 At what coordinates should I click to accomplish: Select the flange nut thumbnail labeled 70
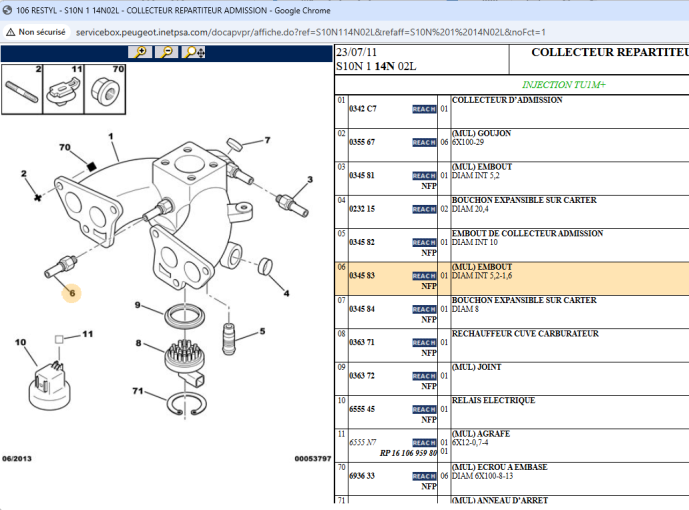tap(107, 90)
